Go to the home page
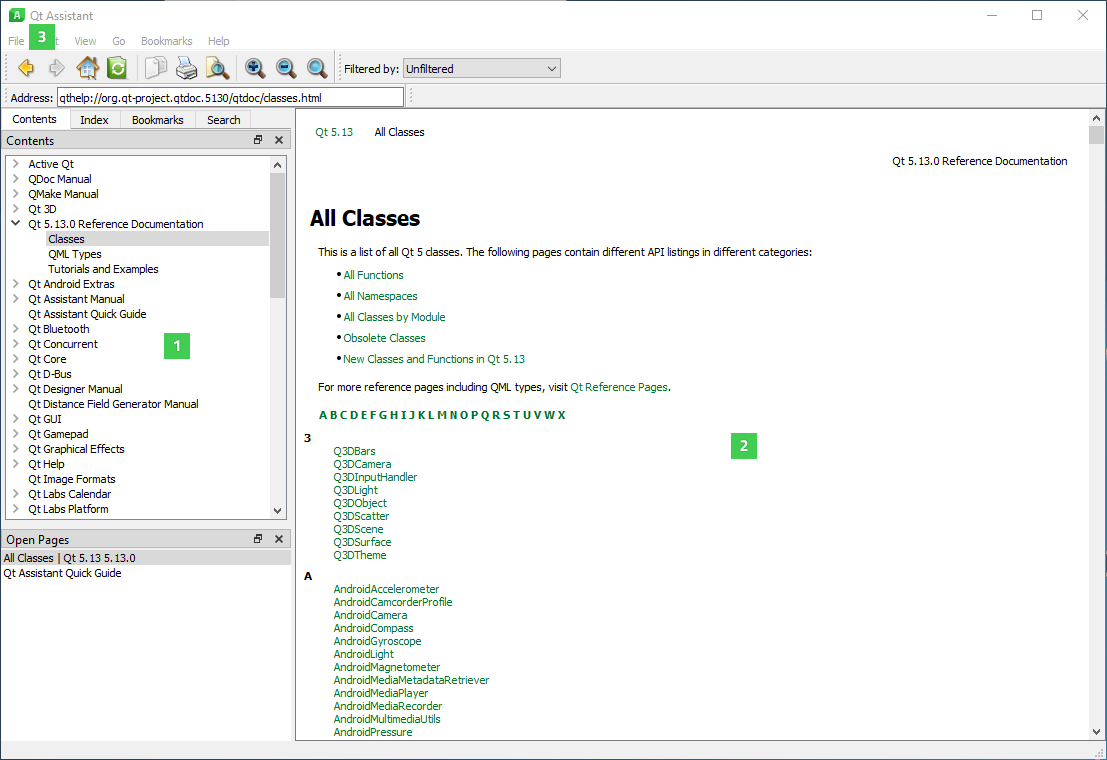Image resolution: width=1107 pixels, height=760 pixels. click(x=87, y=68)
